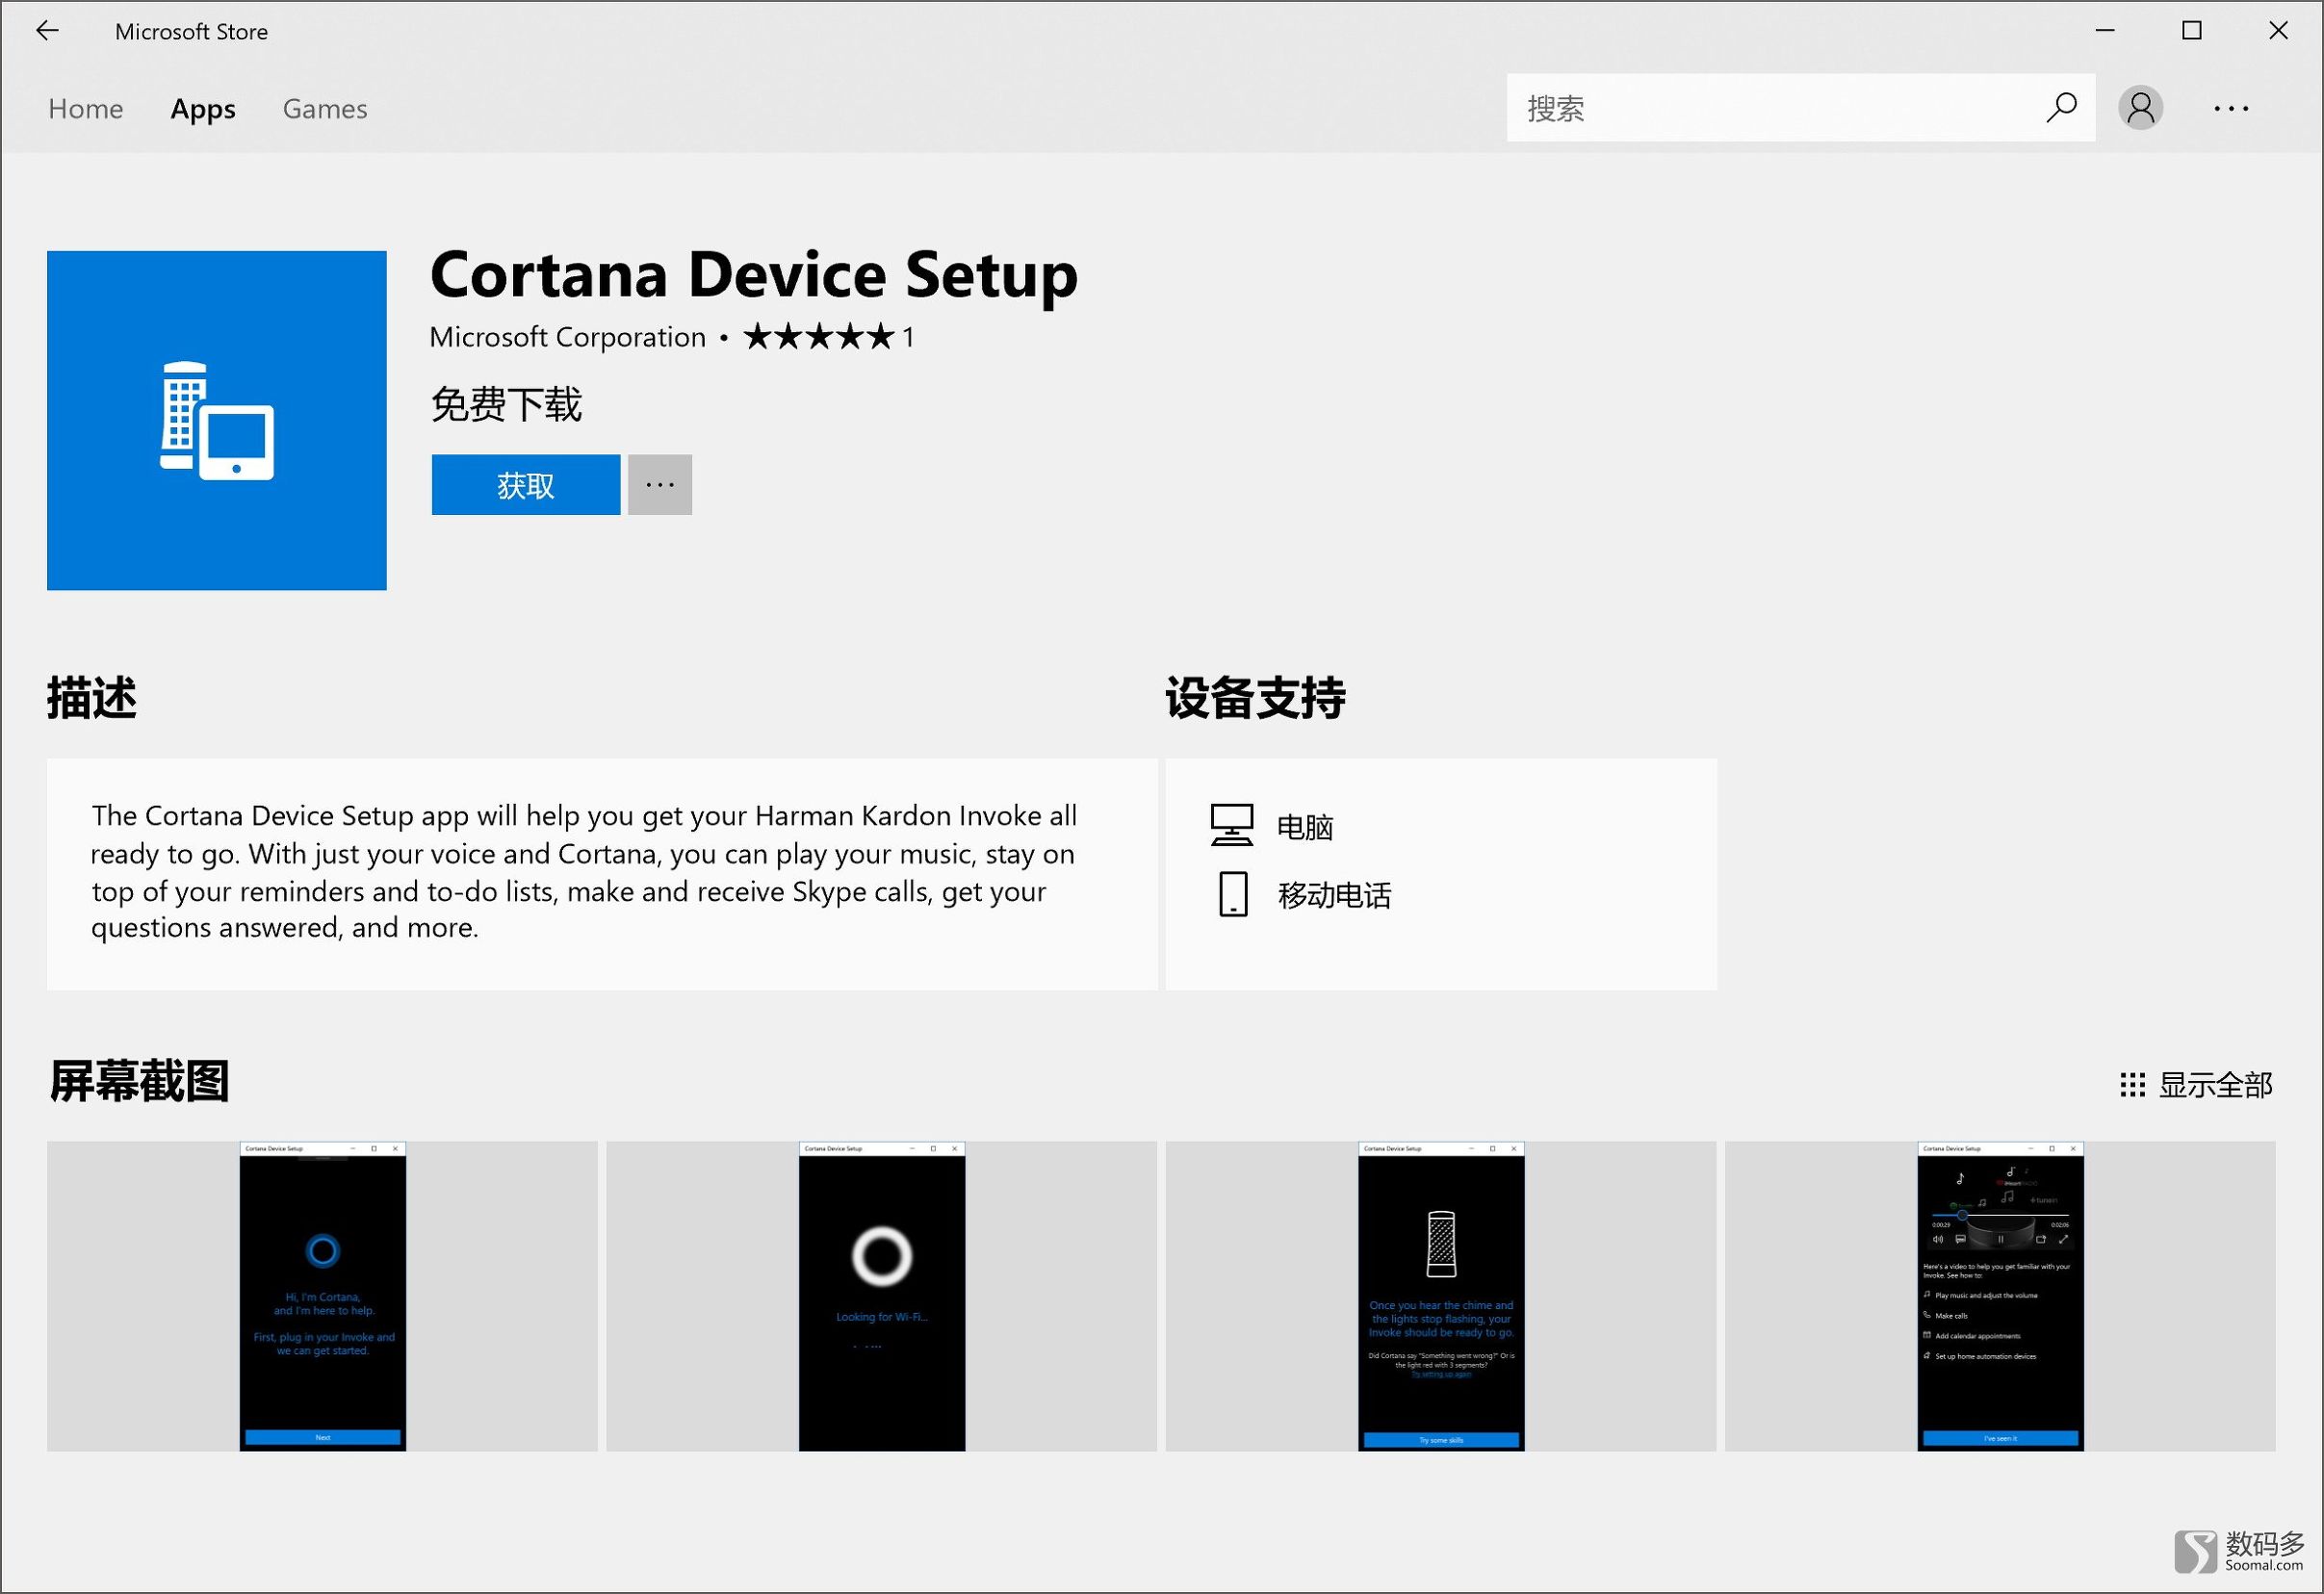Click into the 搜索 search field
This screenshot has height=1594, width=2324.
click(1770, 107)
